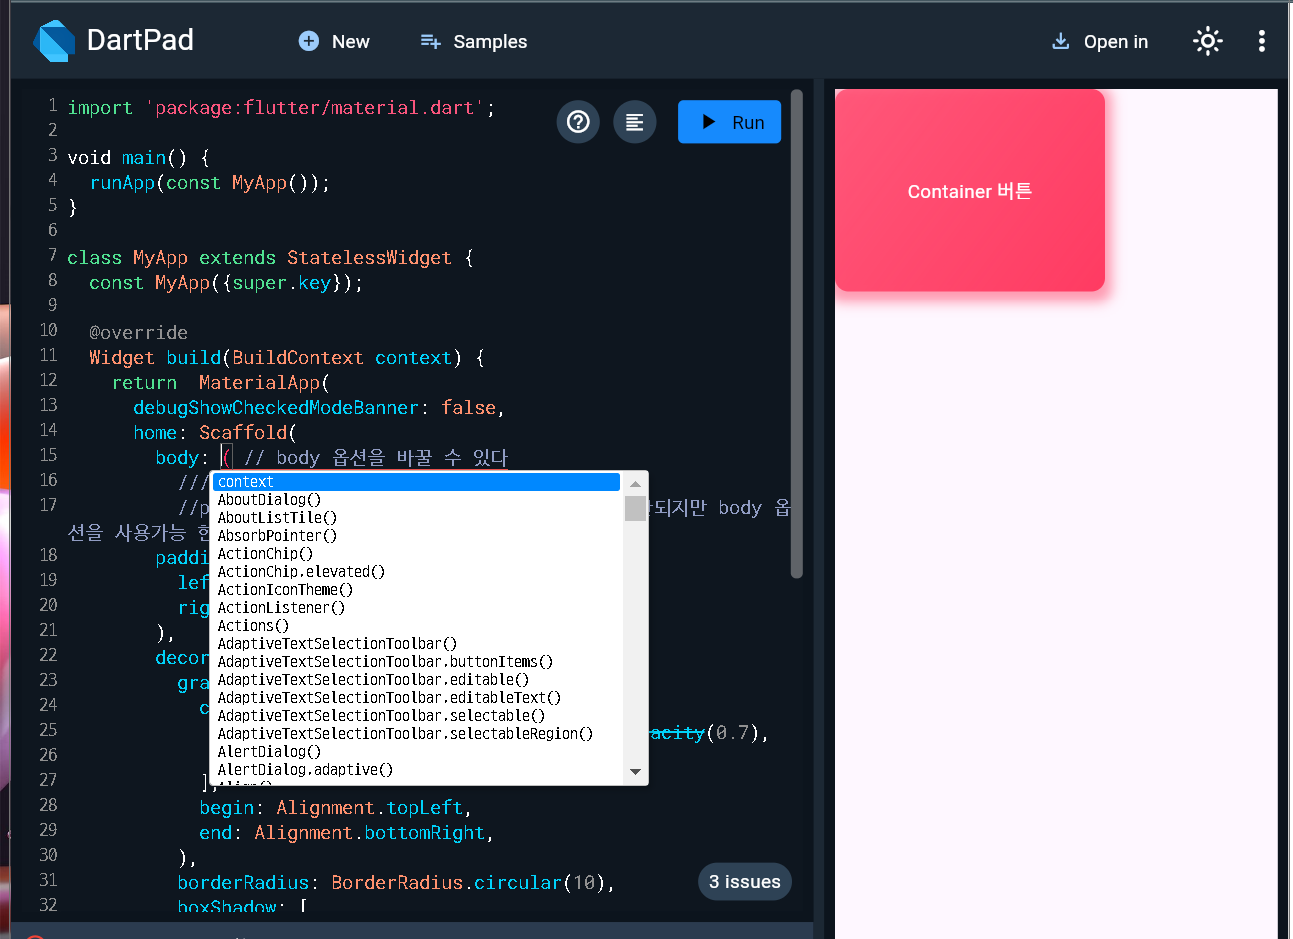Choose AdaptiveTextSelectionToolbar.buttonItems() suggestion

click(416, 662)
